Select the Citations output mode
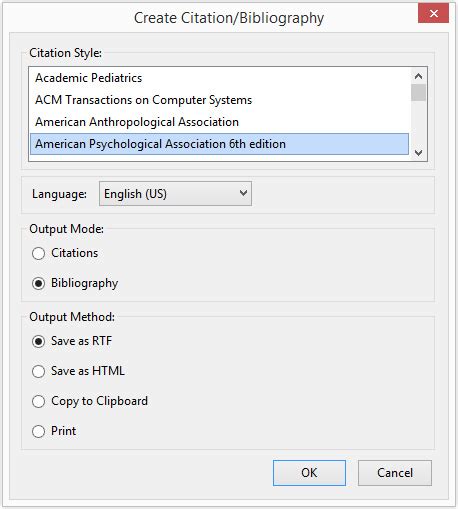This screenshot has height=509, width=458. (38, 253)
